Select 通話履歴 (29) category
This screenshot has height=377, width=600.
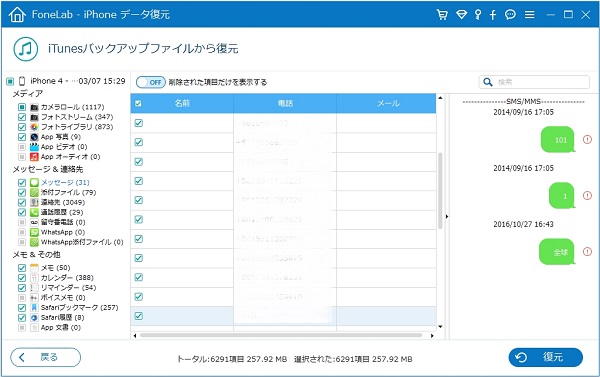point(62,212)
